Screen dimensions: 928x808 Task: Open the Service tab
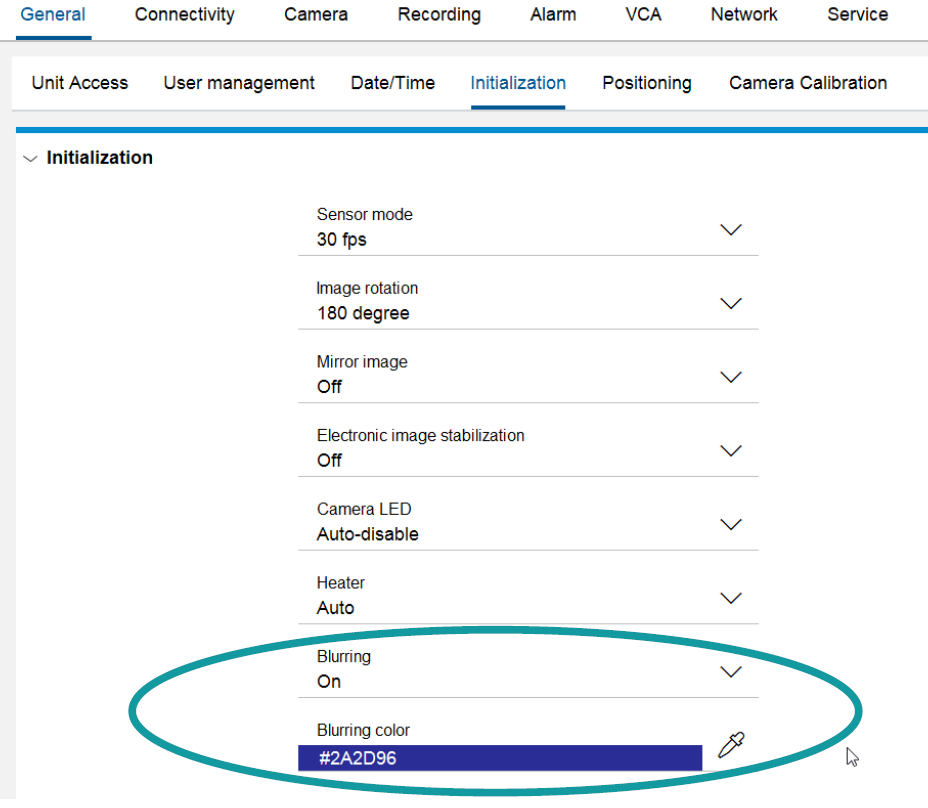857,15
